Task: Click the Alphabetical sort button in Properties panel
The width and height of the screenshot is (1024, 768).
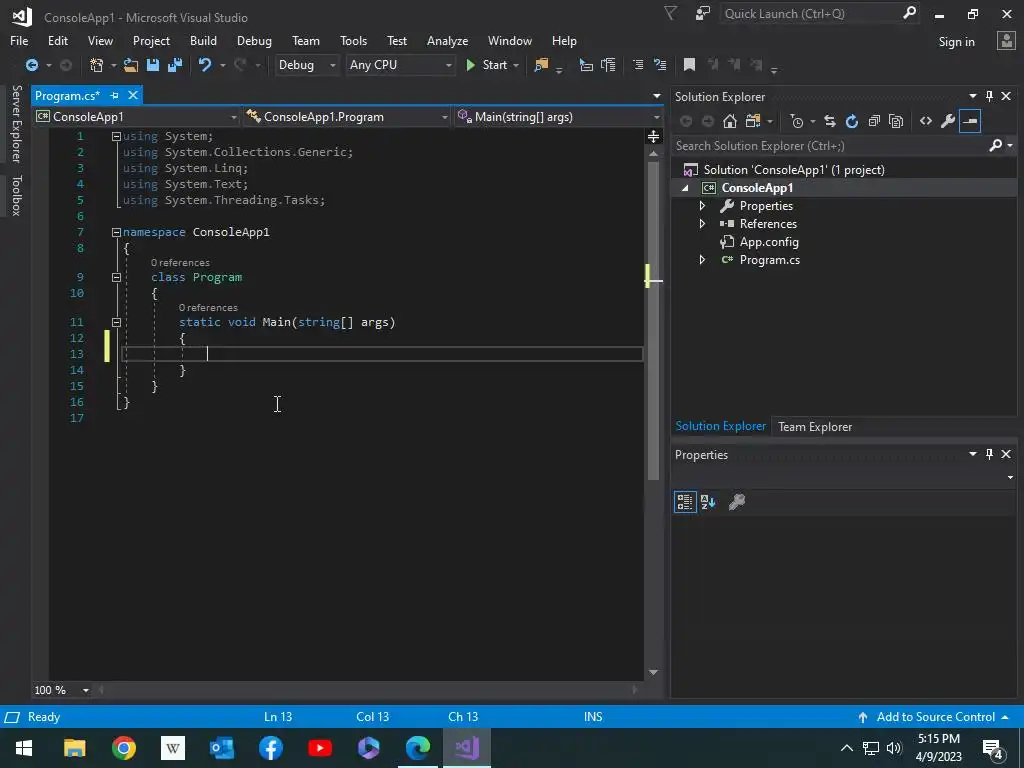Action: (x=708, y=502)
